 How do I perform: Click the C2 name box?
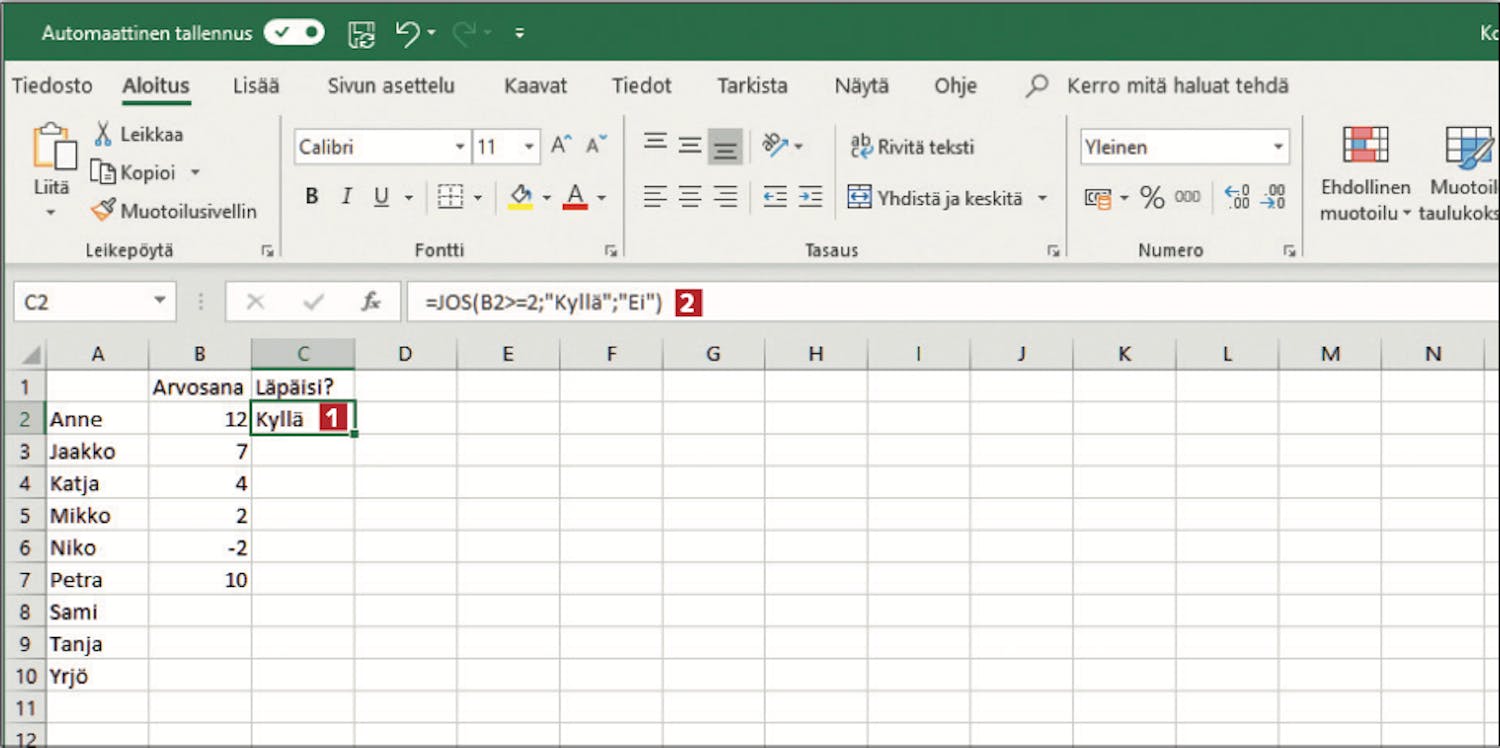click(95, 302)
